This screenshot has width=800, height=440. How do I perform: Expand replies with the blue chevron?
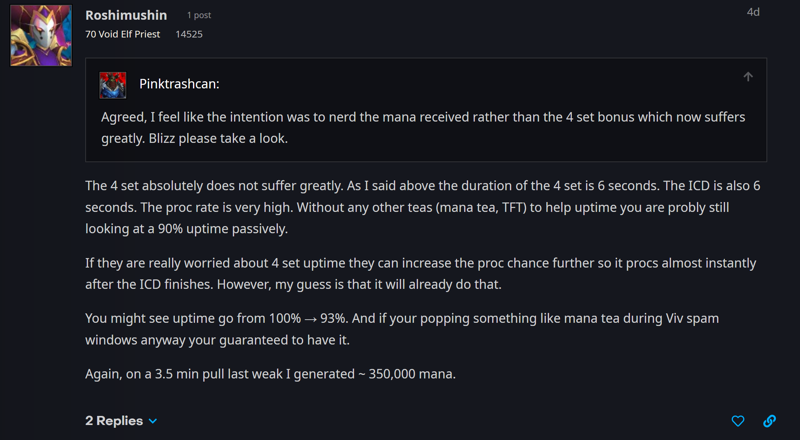click(x=153, y=421)
